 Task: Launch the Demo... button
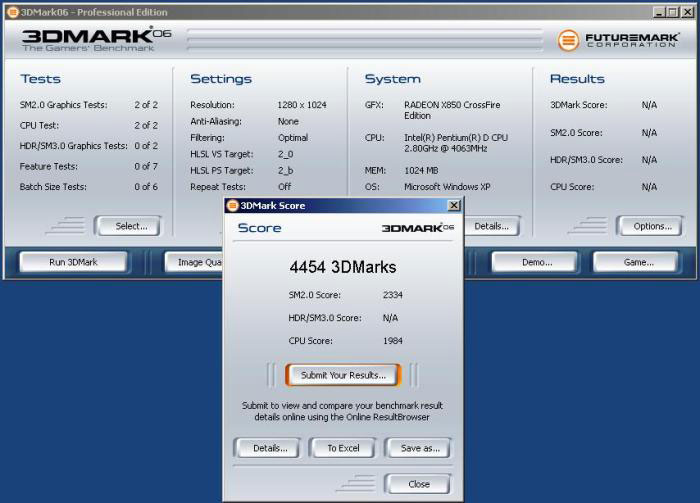click(x=535, y=262)
